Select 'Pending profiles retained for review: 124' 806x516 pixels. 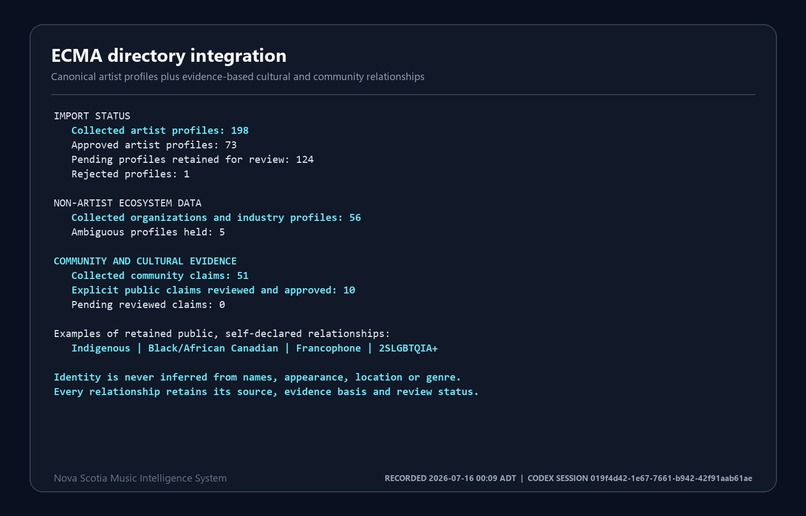coord(192,159)
